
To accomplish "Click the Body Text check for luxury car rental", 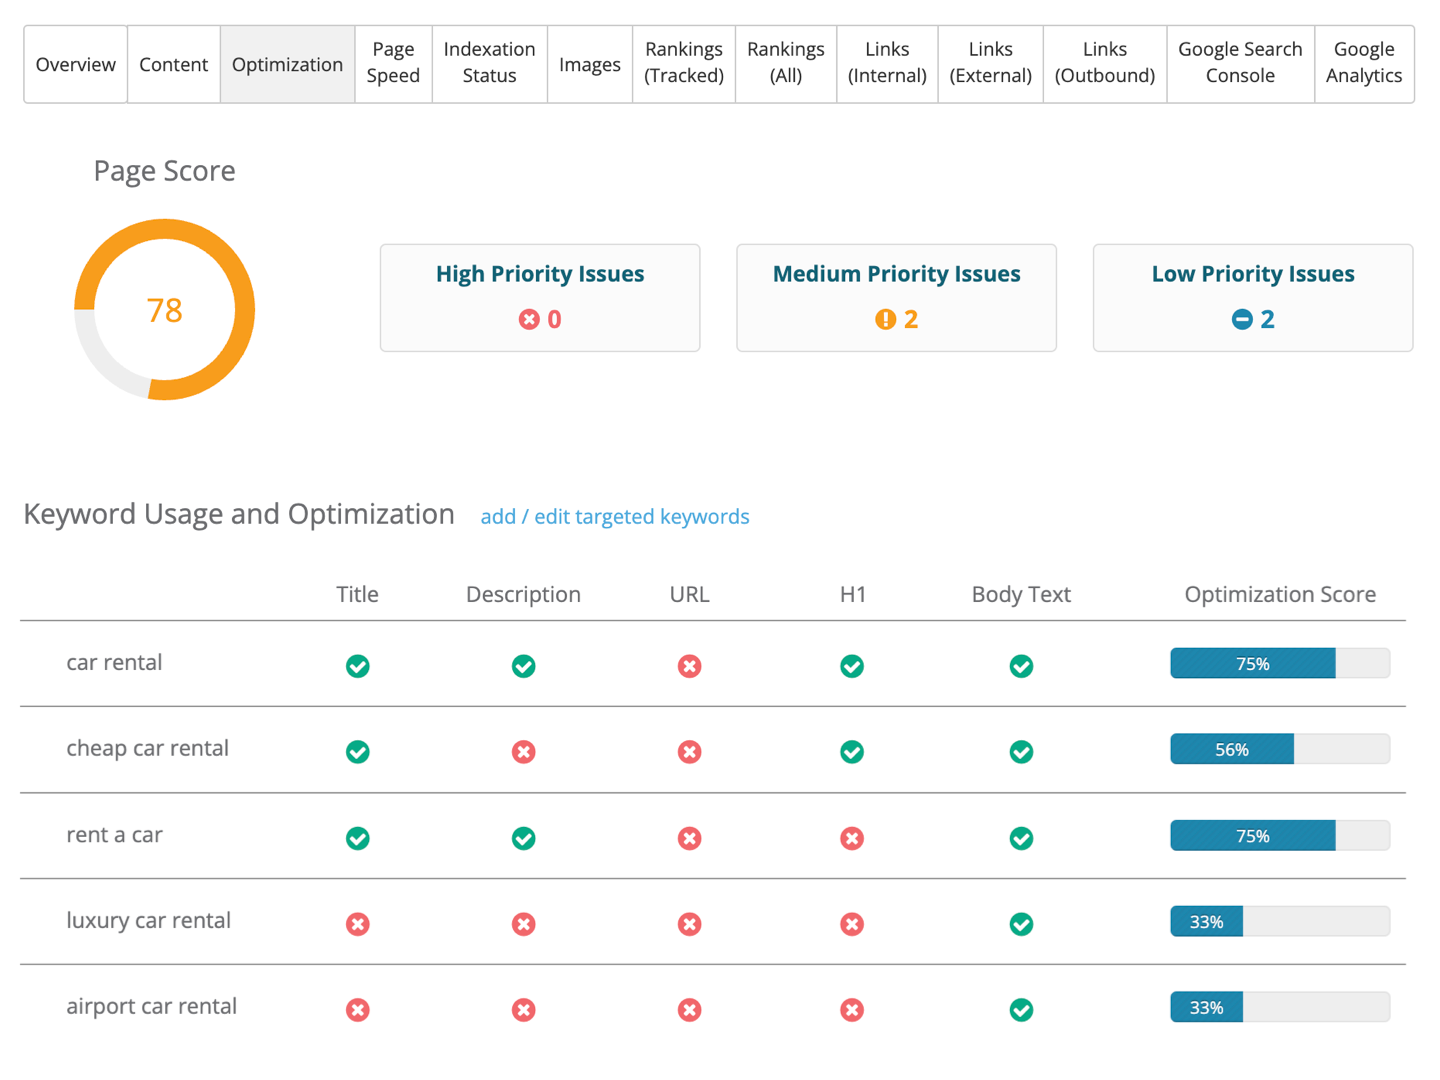I will pyautogui.click(x=1021, y=924).
